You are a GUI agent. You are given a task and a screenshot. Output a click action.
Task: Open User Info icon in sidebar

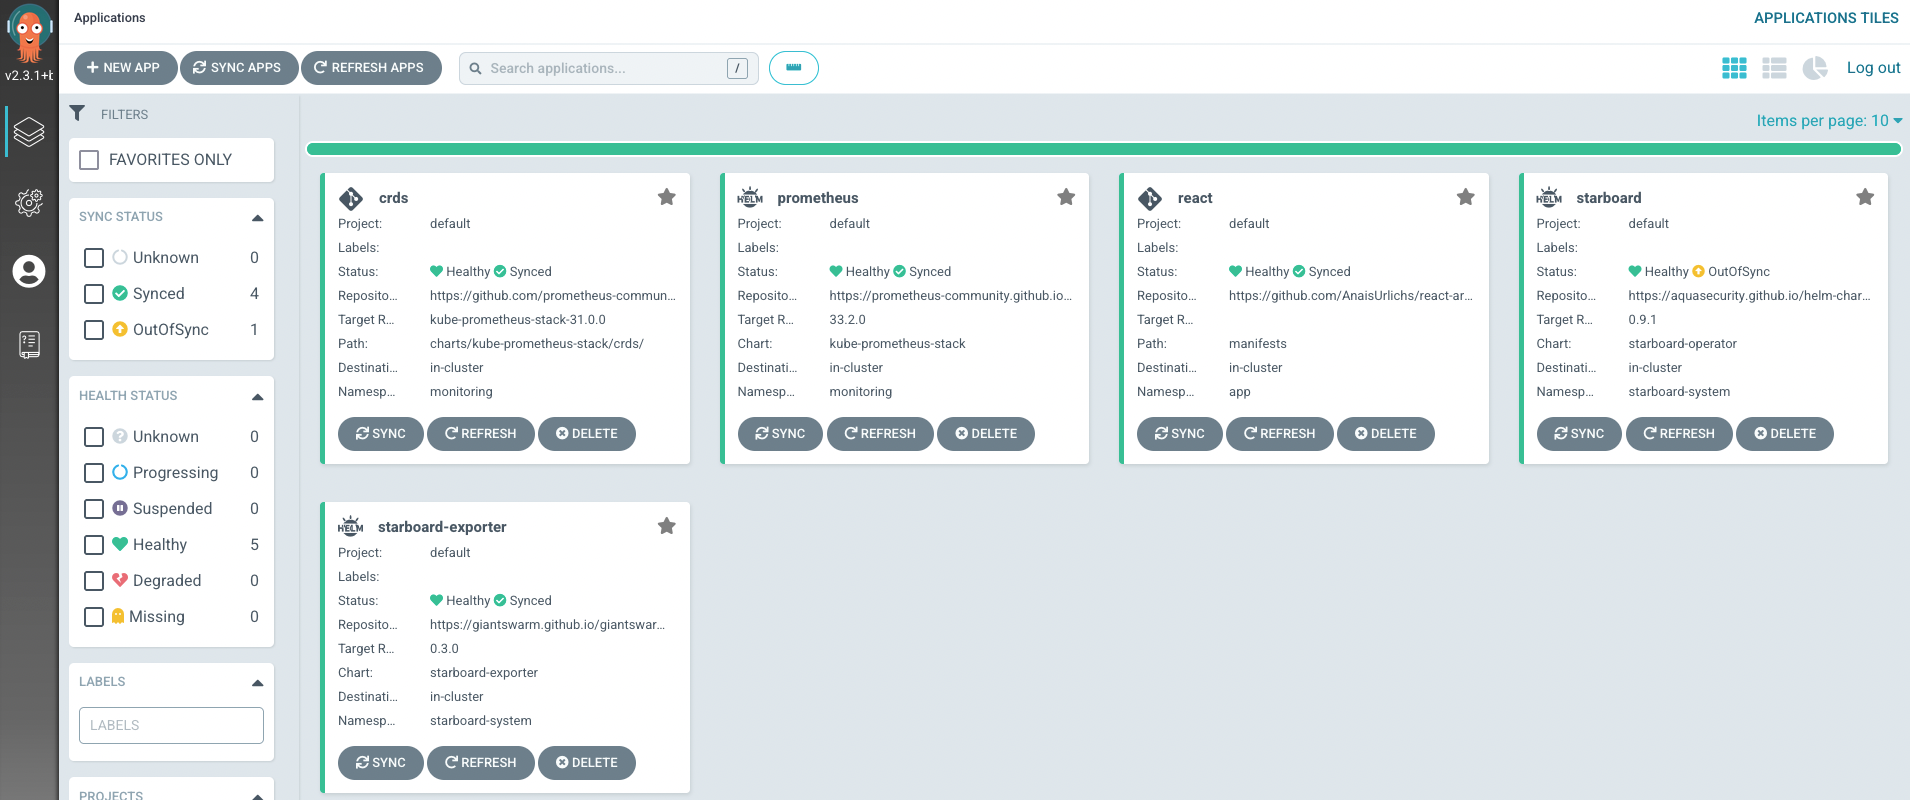point(29,271)
